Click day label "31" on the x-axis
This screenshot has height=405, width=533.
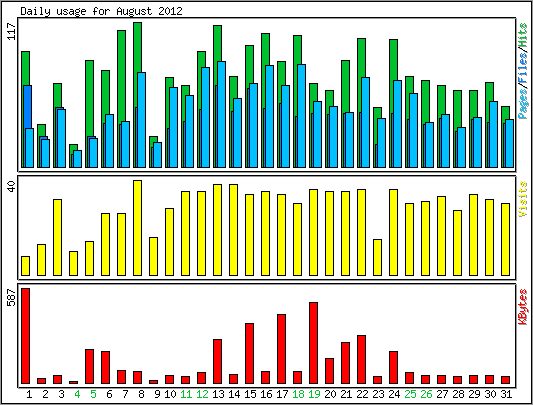coord(506,394)
